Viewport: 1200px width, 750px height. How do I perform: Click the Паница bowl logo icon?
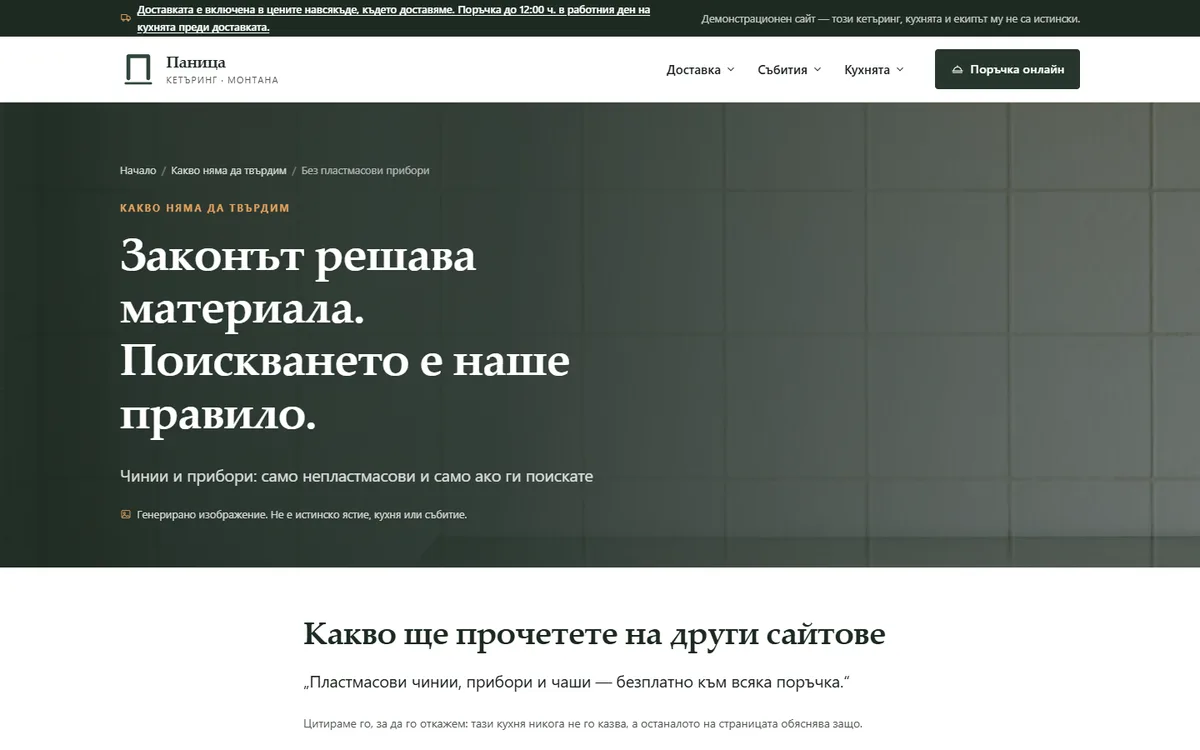point(138,69)
